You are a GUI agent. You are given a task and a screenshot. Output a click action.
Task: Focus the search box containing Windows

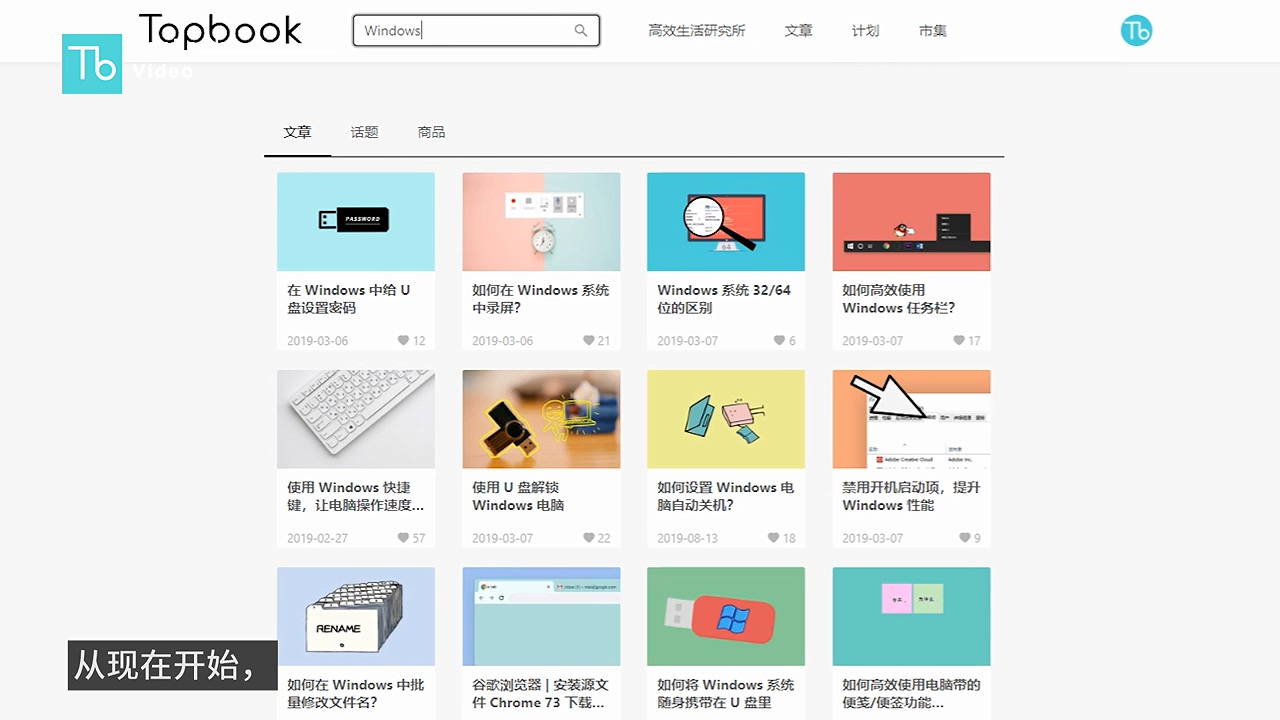476,31
